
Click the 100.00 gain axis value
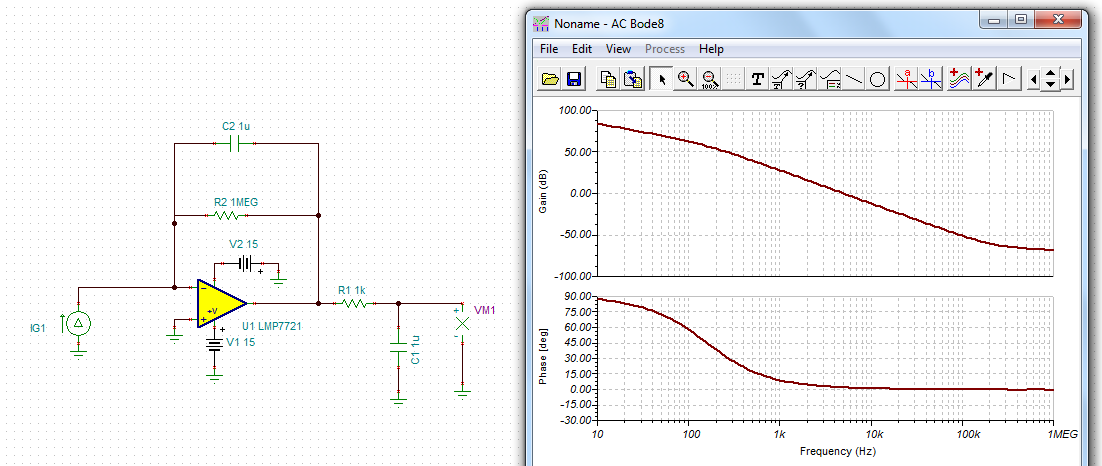(574, 110)
